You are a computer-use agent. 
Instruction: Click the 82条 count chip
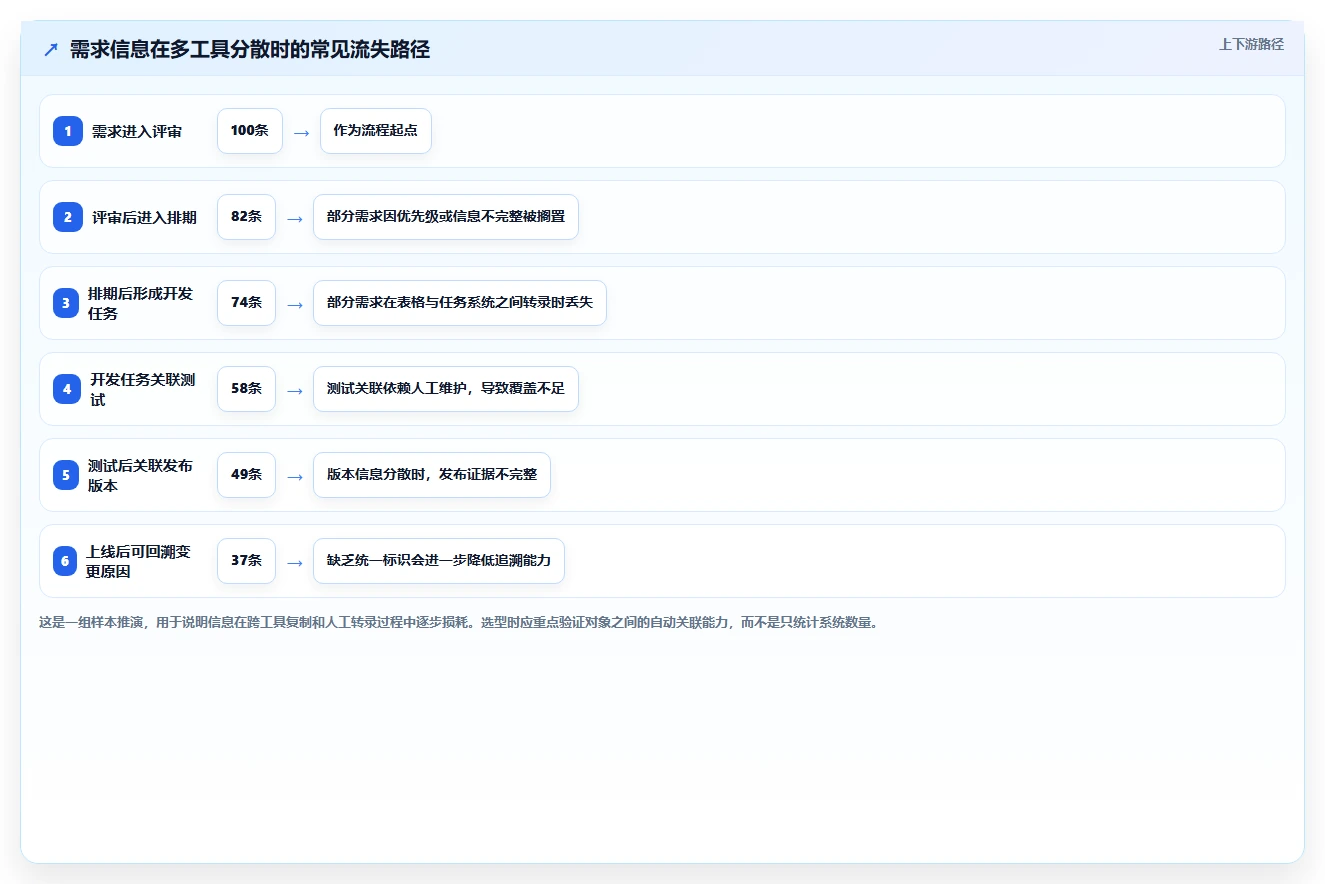pyautogui.click(x=246, y=217)
